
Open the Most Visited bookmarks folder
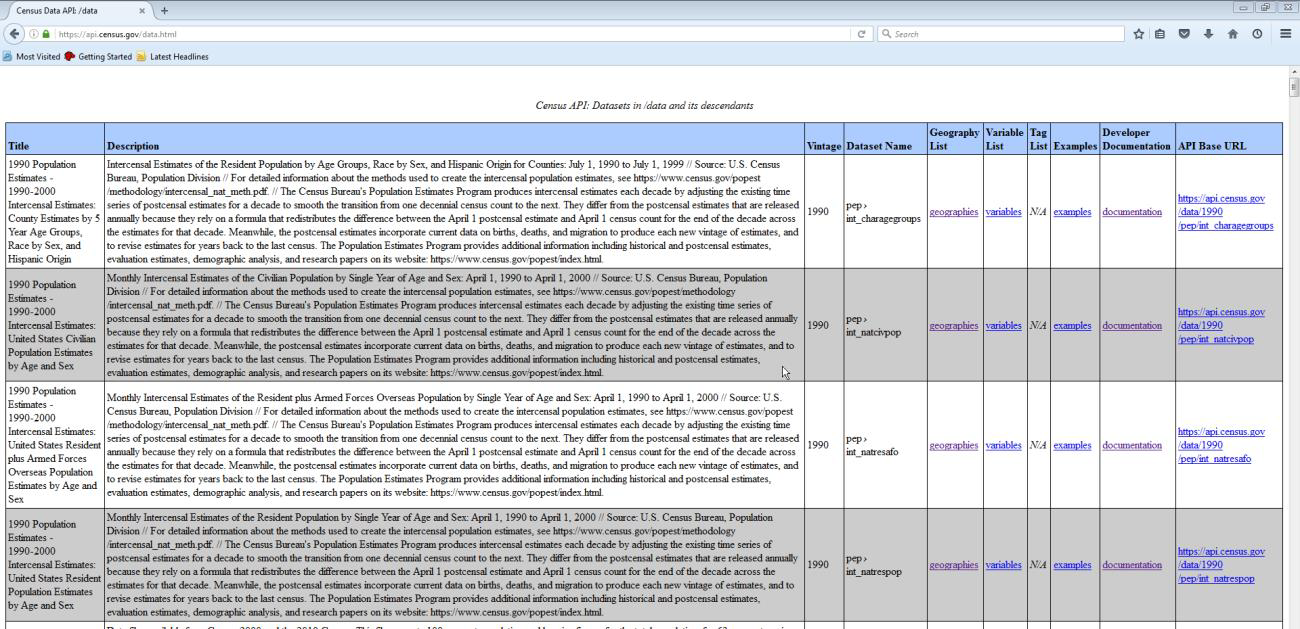pos(32,56)
